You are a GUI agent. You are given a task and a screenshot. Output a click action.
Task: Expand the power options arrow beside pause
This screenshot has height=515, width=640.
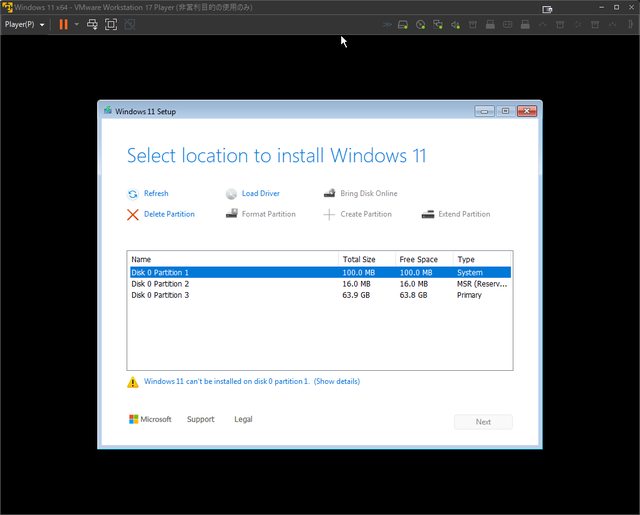coord(76,24)
